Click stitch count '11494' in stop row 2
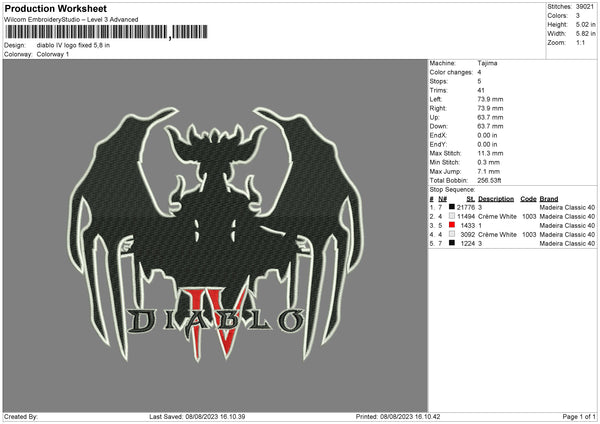This screenshot has width=600, height=424. pos(466,217)
